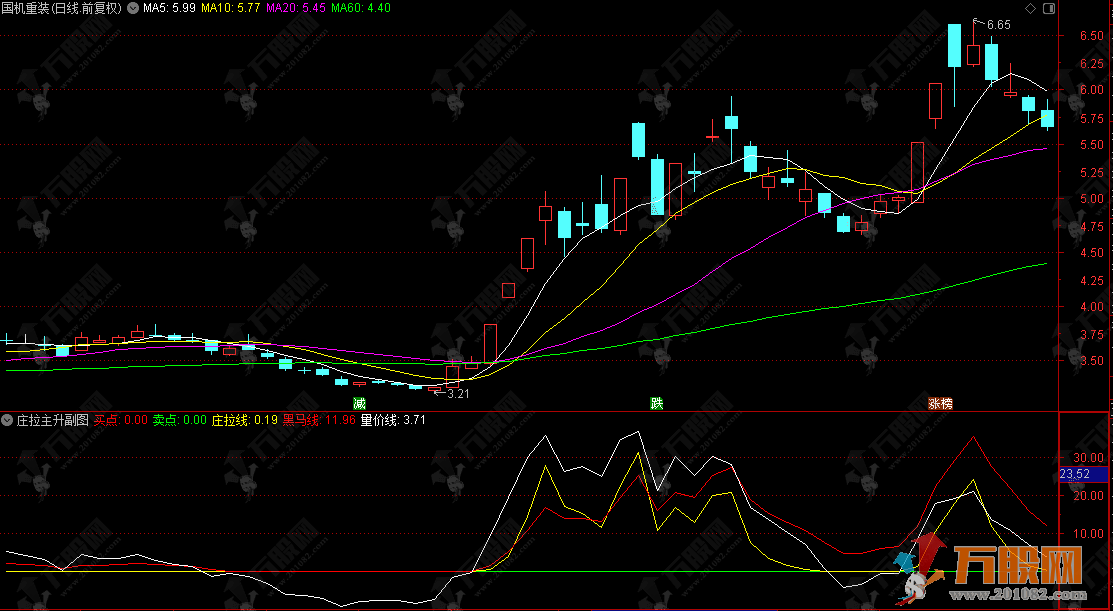Click the 跌 event marker icon
The width and height of the screenshot is (1113, 611).
[x=656, y=403]
